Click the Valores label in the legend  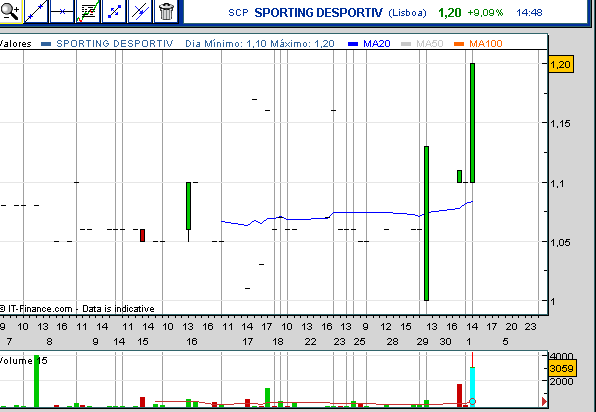[16, 43]
